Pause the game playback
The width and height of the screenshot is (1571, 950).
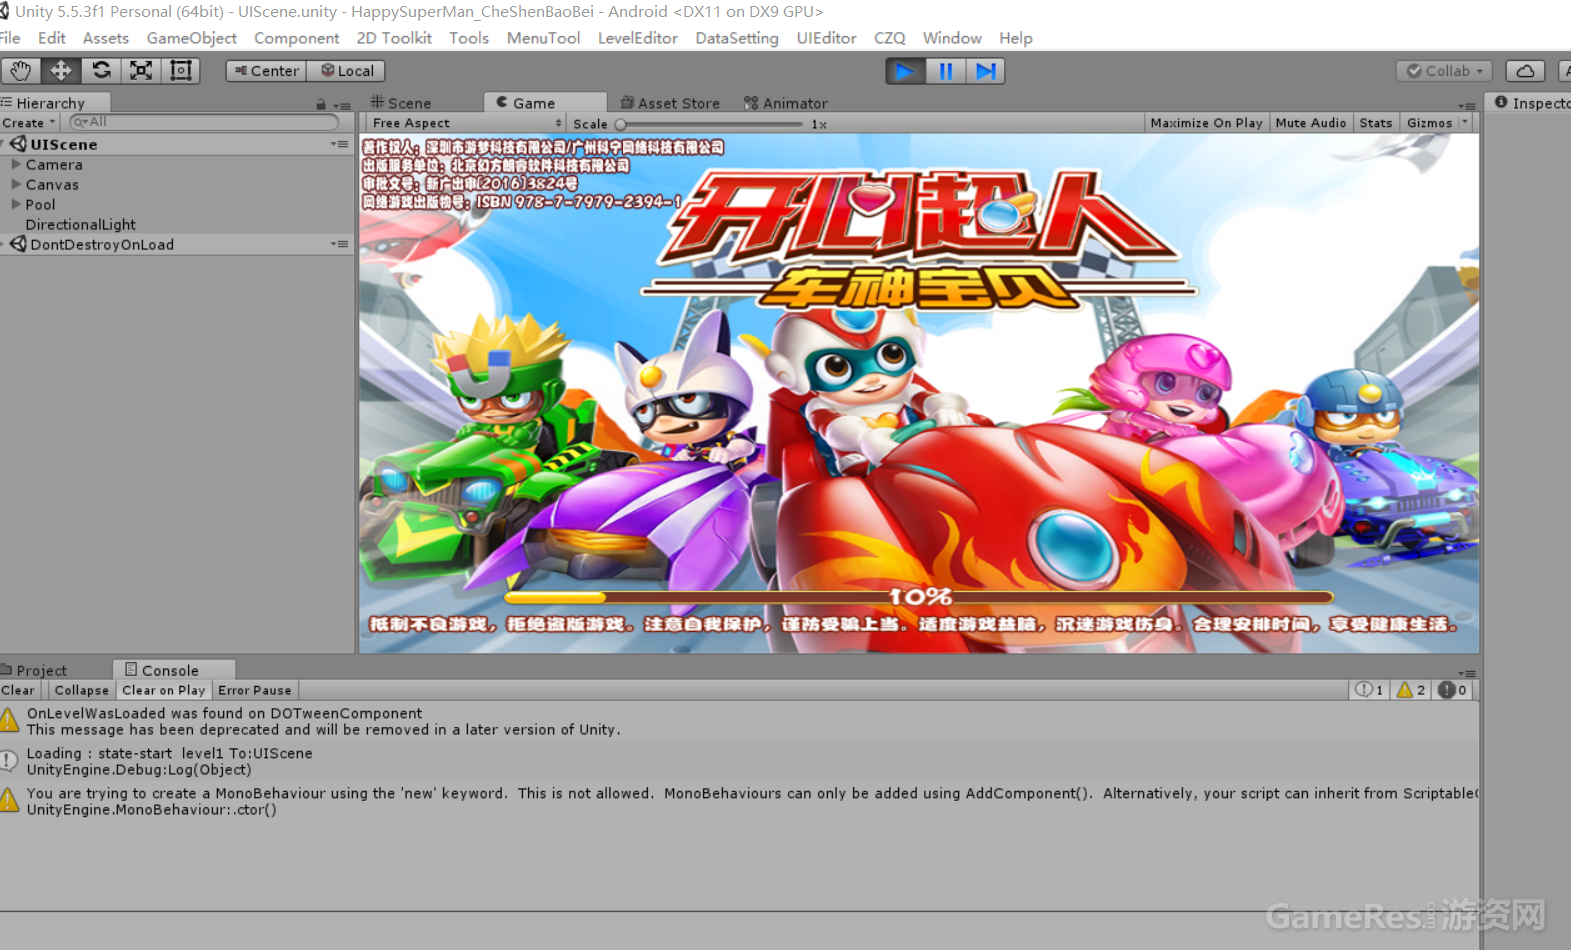click(x=945, y=71)
